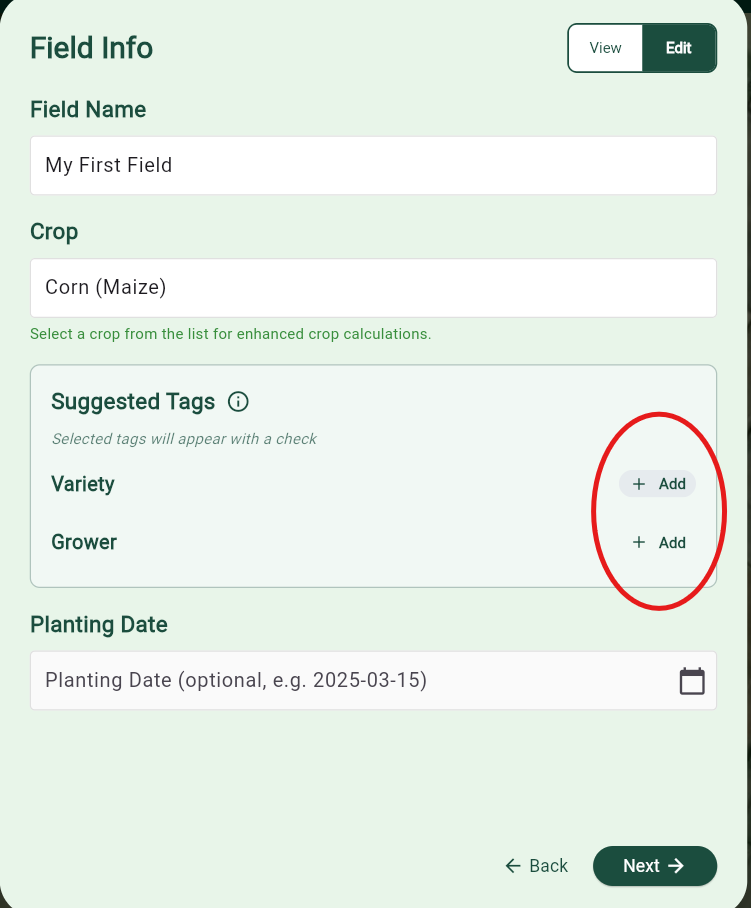Add the Variety suggested tag
Viewport: 751px width, 908px height.
pyautogui.click(x=657, y=484)
